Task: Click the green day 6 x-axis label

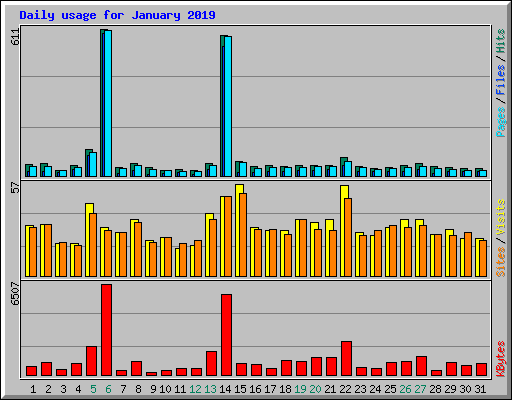Action: [108, 389]
